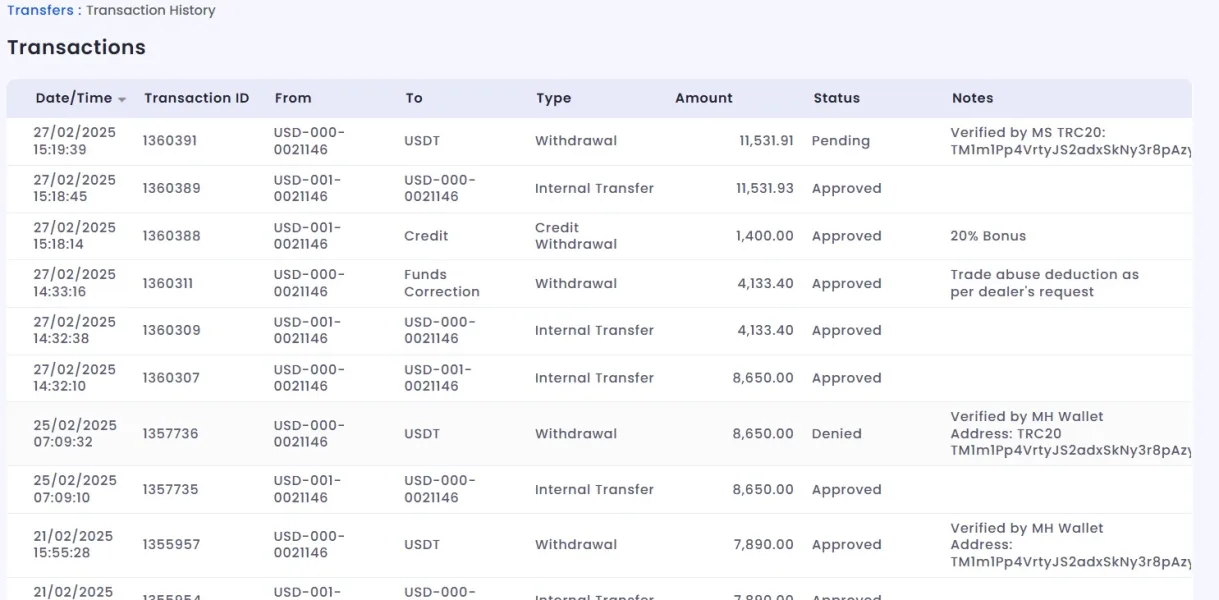Click the Notes column header
Screen dimensions: 1219x600
972,98
